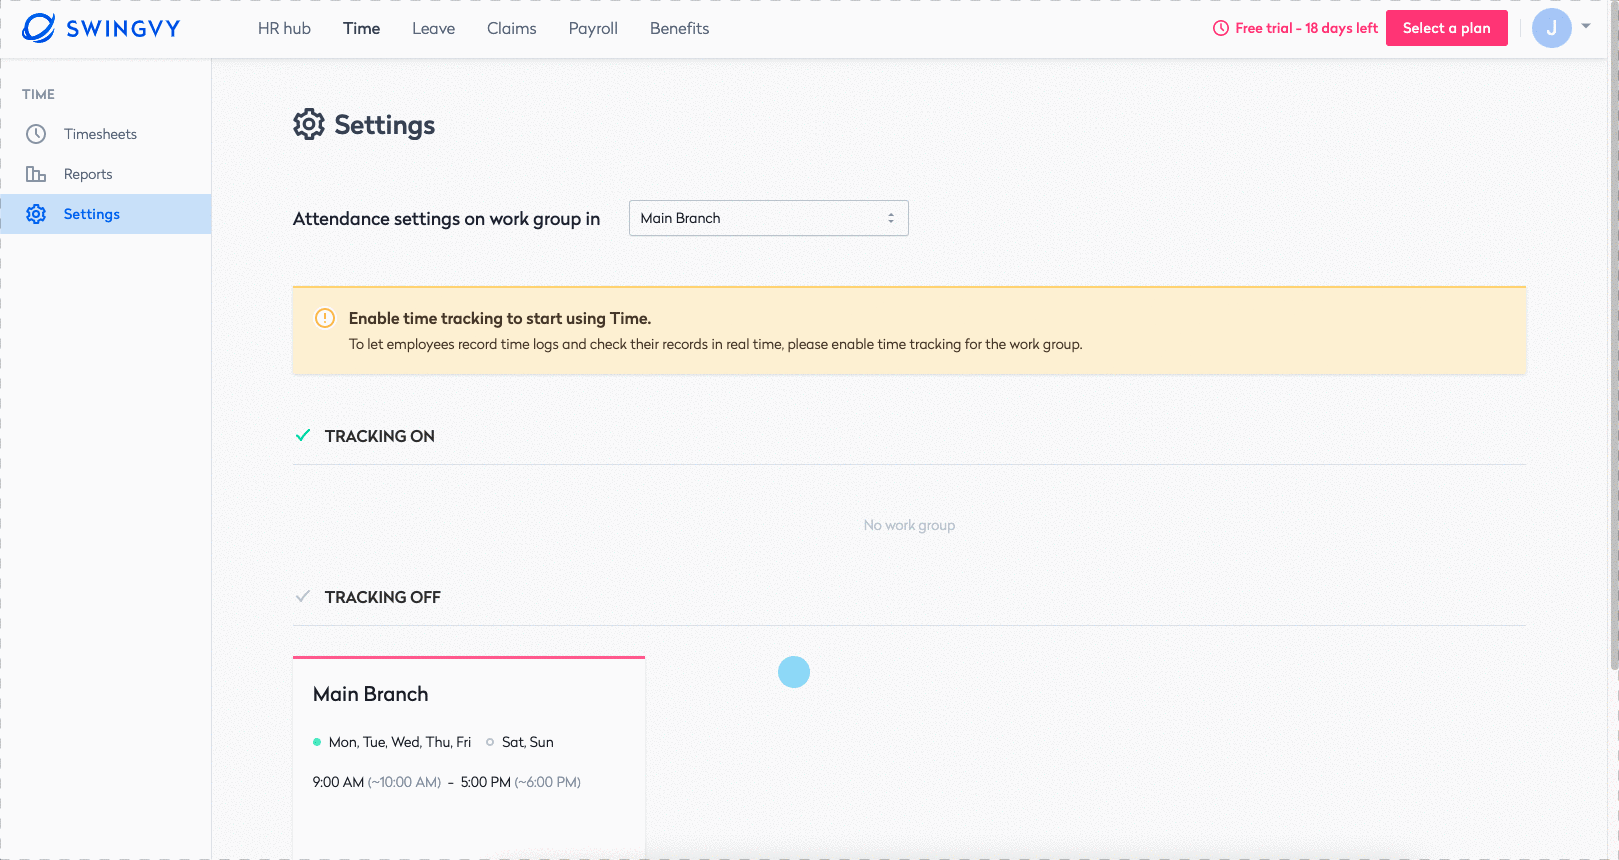The image size is (1619, 860).
Task: Click the TRACKING ON heading
Action: (380, 436)
